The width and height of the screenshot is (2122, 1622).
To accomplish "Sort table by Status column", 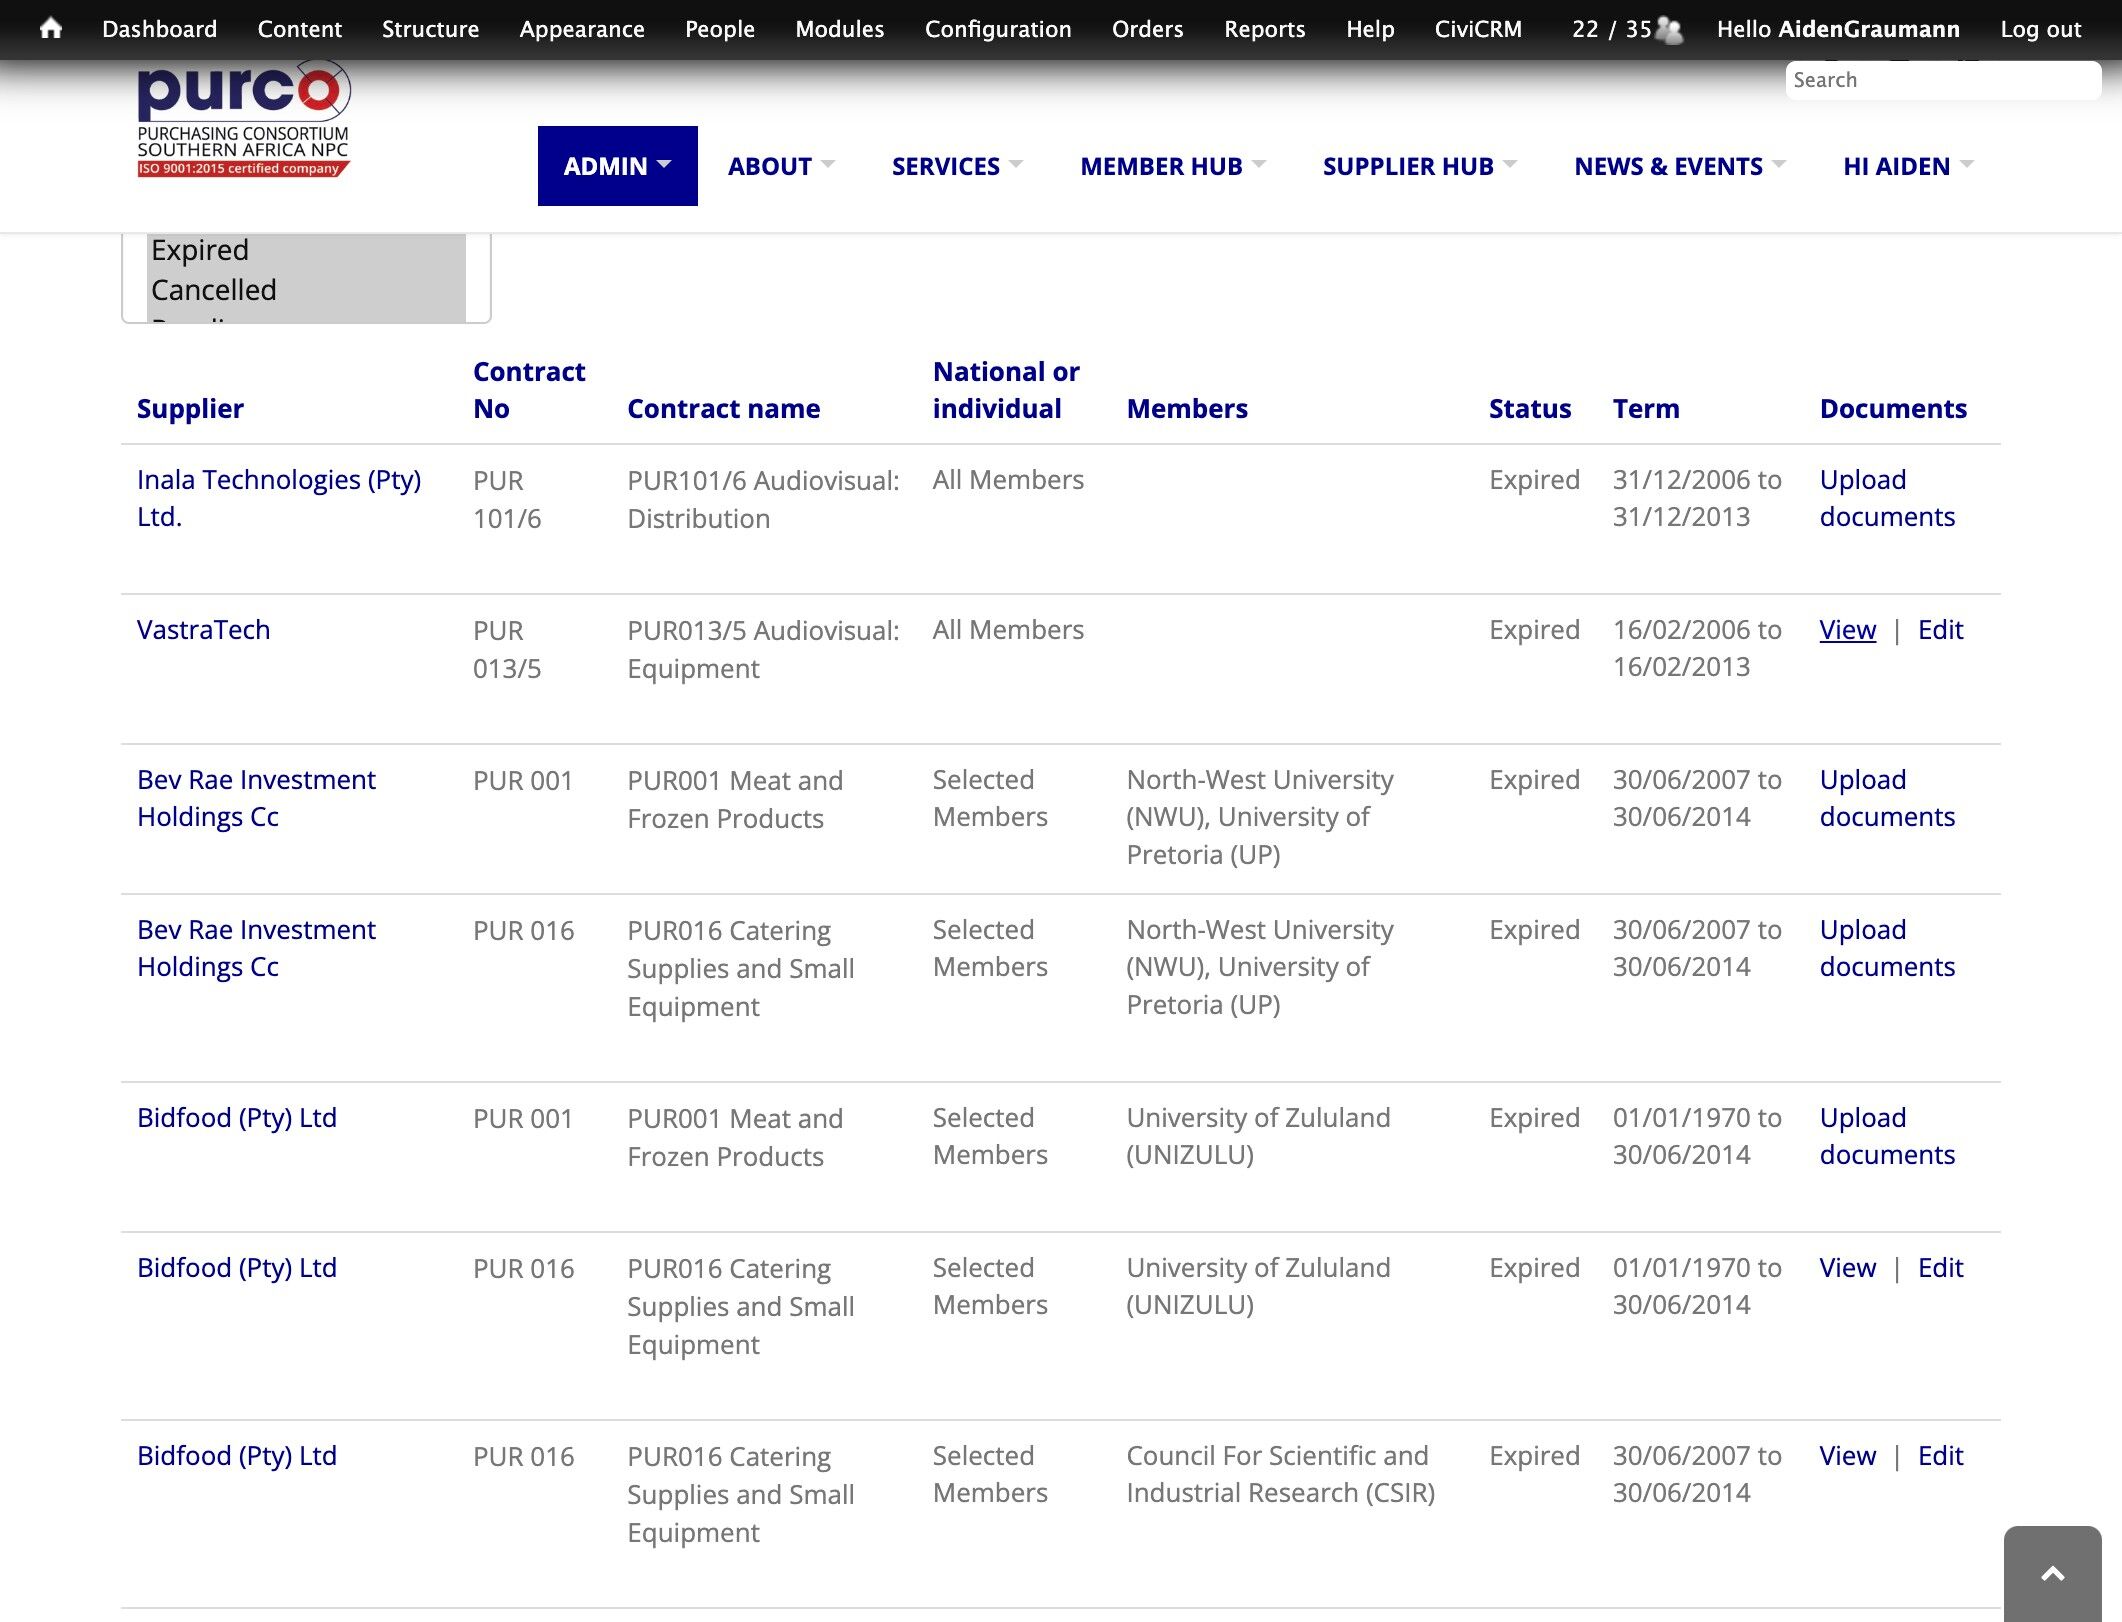I will 1529,409.
